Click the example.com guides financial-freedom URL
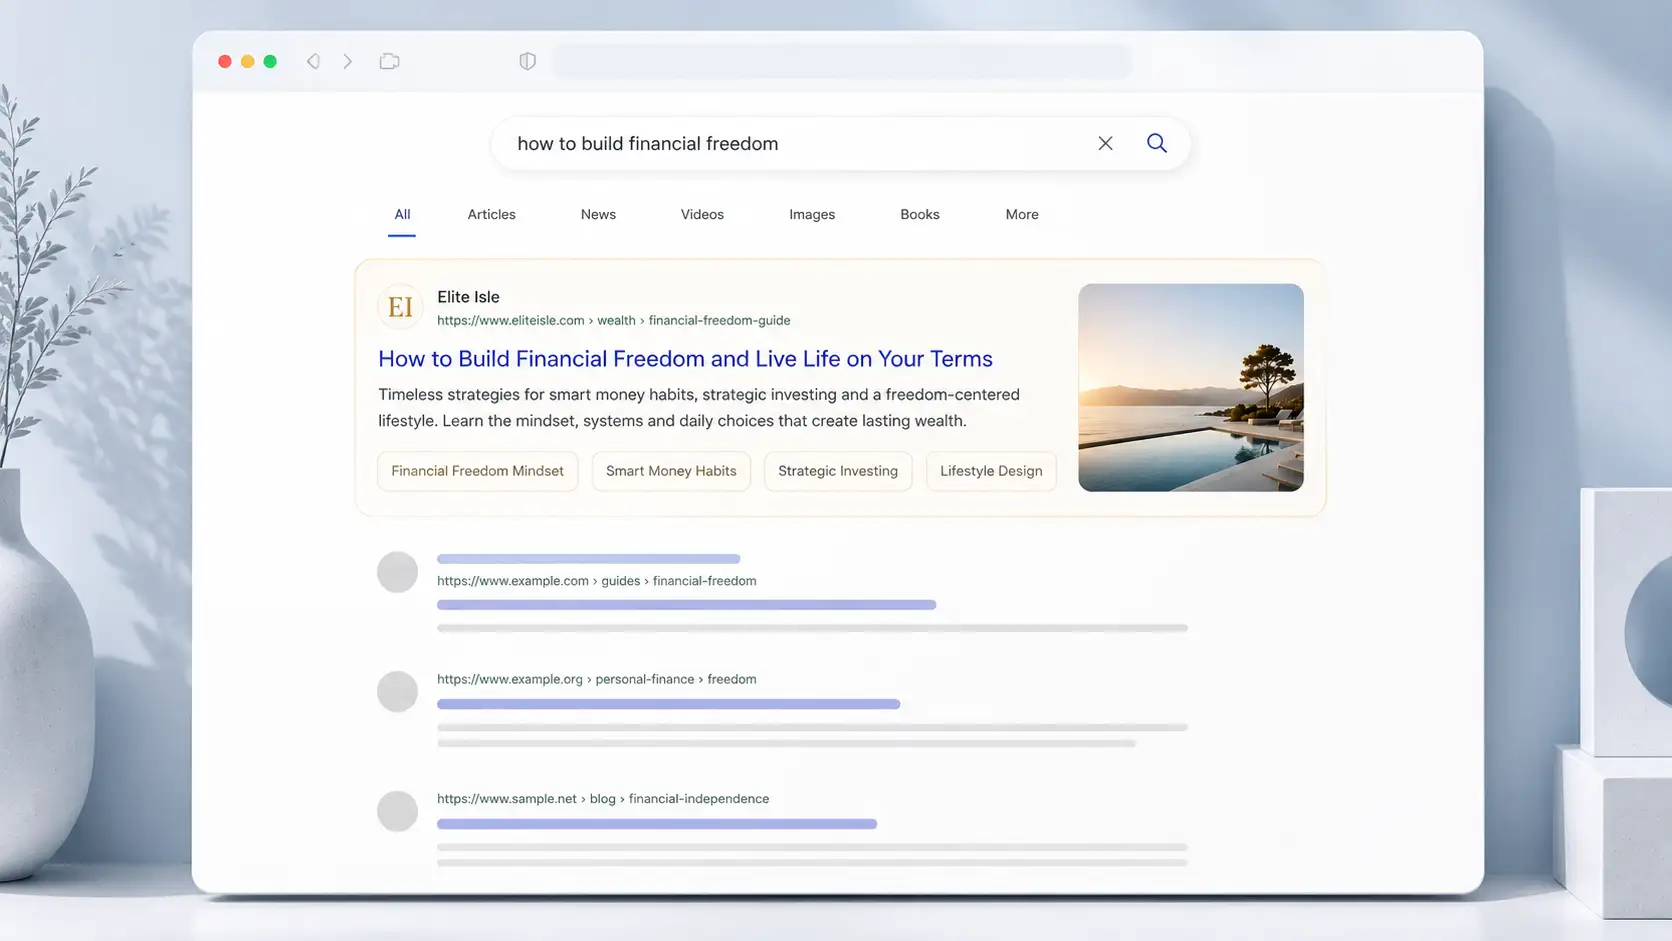The image size is (1672, 941). coord(597,581)
